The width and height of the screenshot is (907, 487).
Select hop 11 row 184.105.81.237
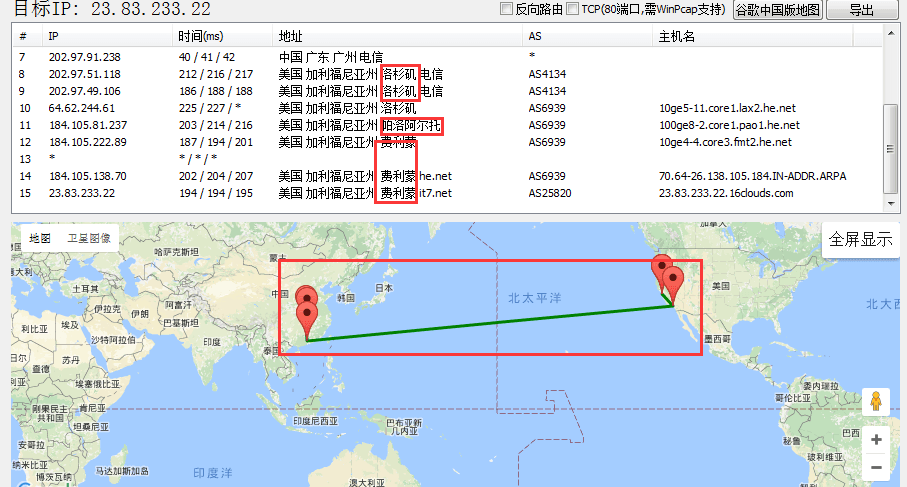(88, 125)
